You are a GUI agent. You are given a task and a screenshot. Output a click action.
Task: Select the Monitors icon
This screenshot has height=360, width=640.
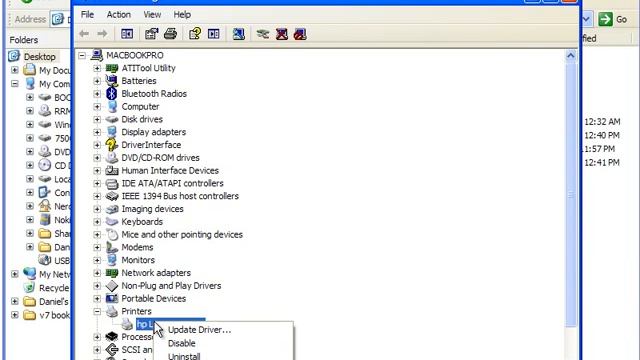coord(111,260)
